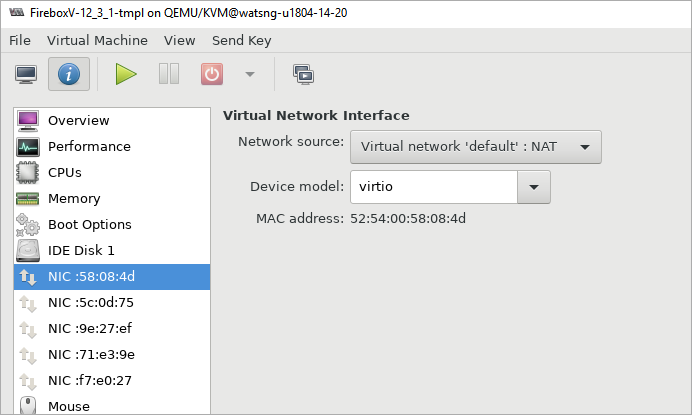This screenshot has width=692, height=415.
Task: Select Overview in hardware list
Action: coord(78,120)
